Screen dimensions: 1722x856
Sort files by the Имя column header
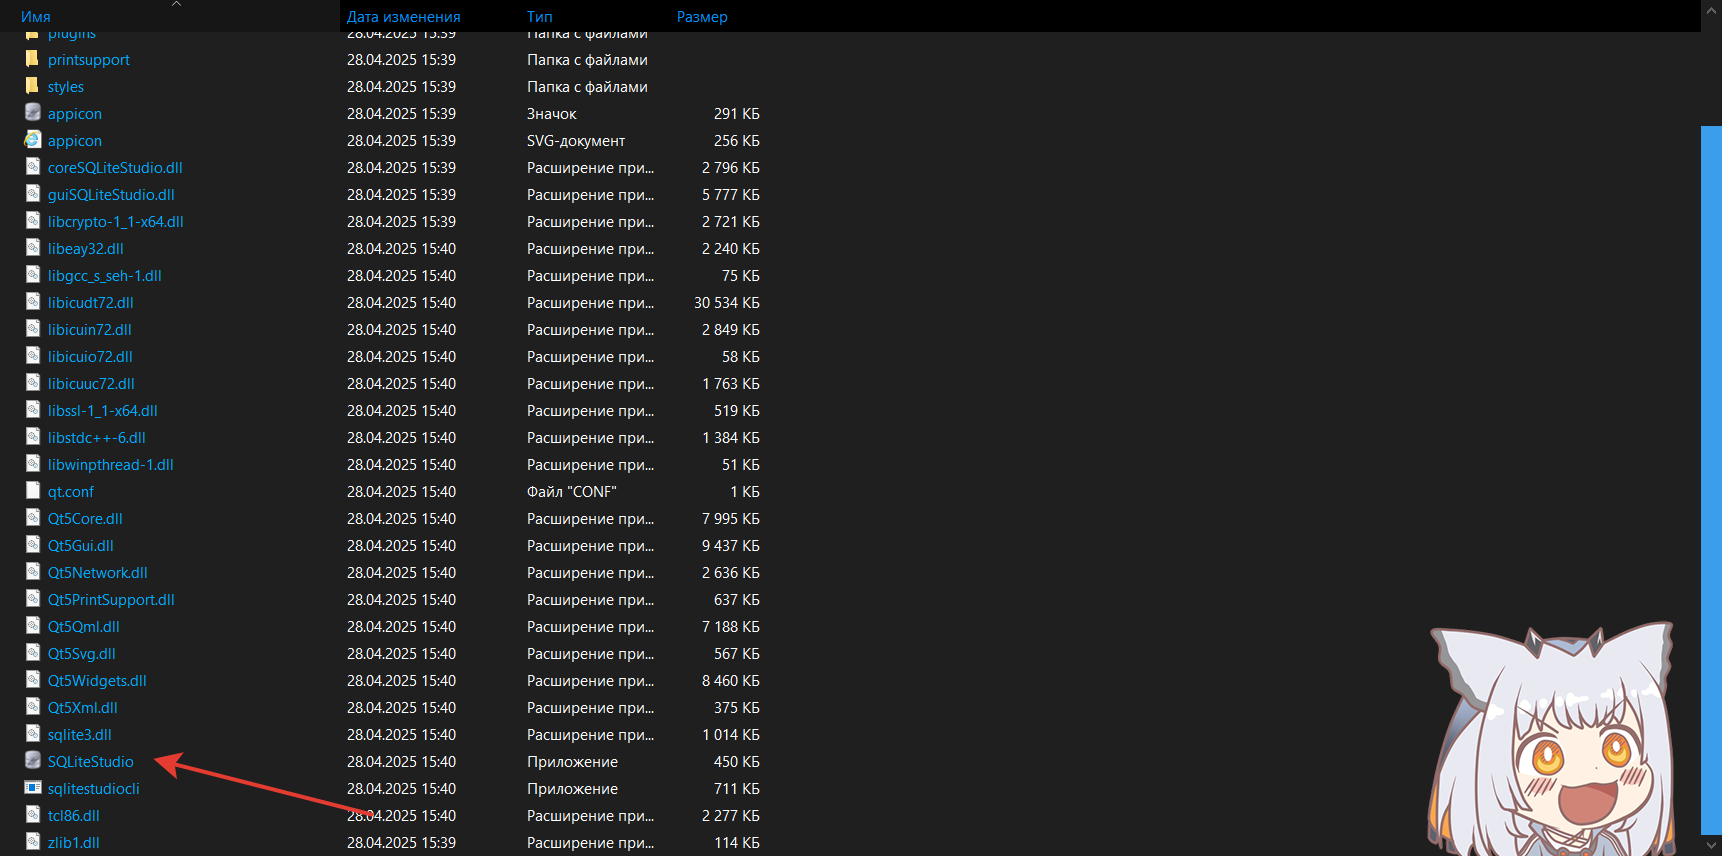pos(36,17)
